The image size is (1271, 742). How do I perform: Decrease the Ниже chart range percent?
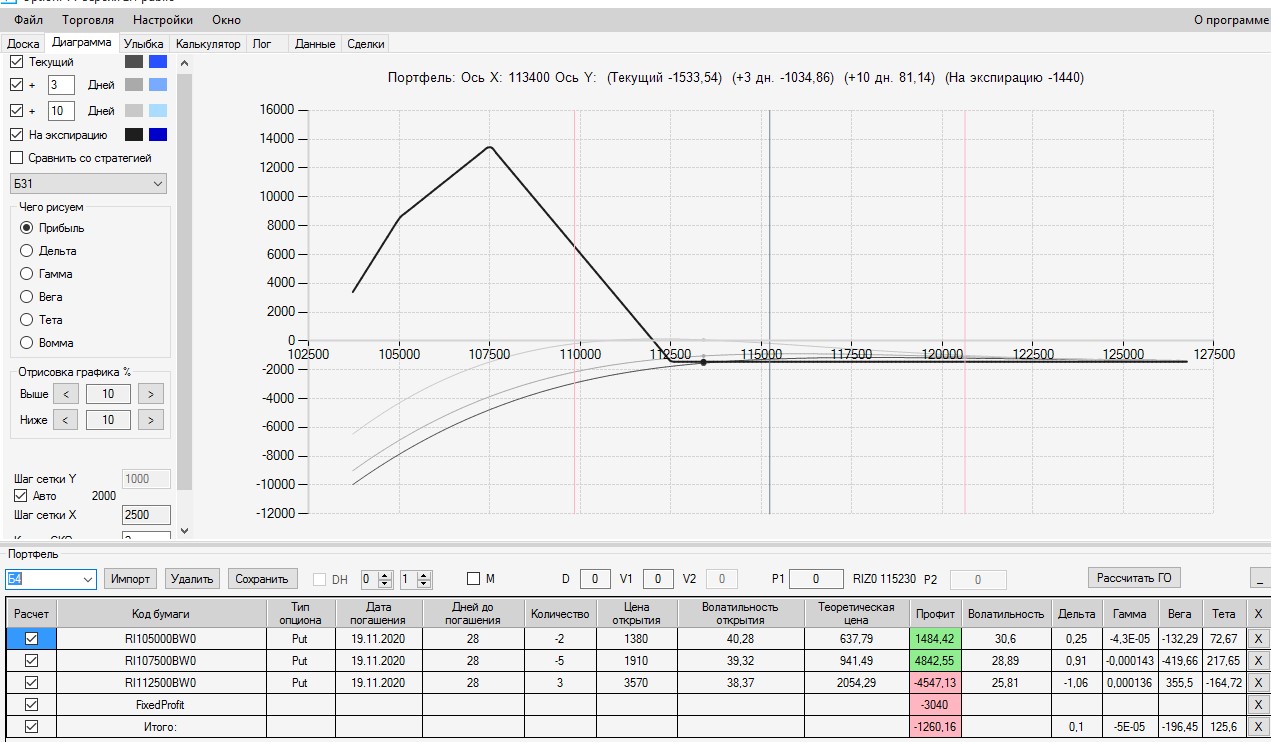(66, 420)
